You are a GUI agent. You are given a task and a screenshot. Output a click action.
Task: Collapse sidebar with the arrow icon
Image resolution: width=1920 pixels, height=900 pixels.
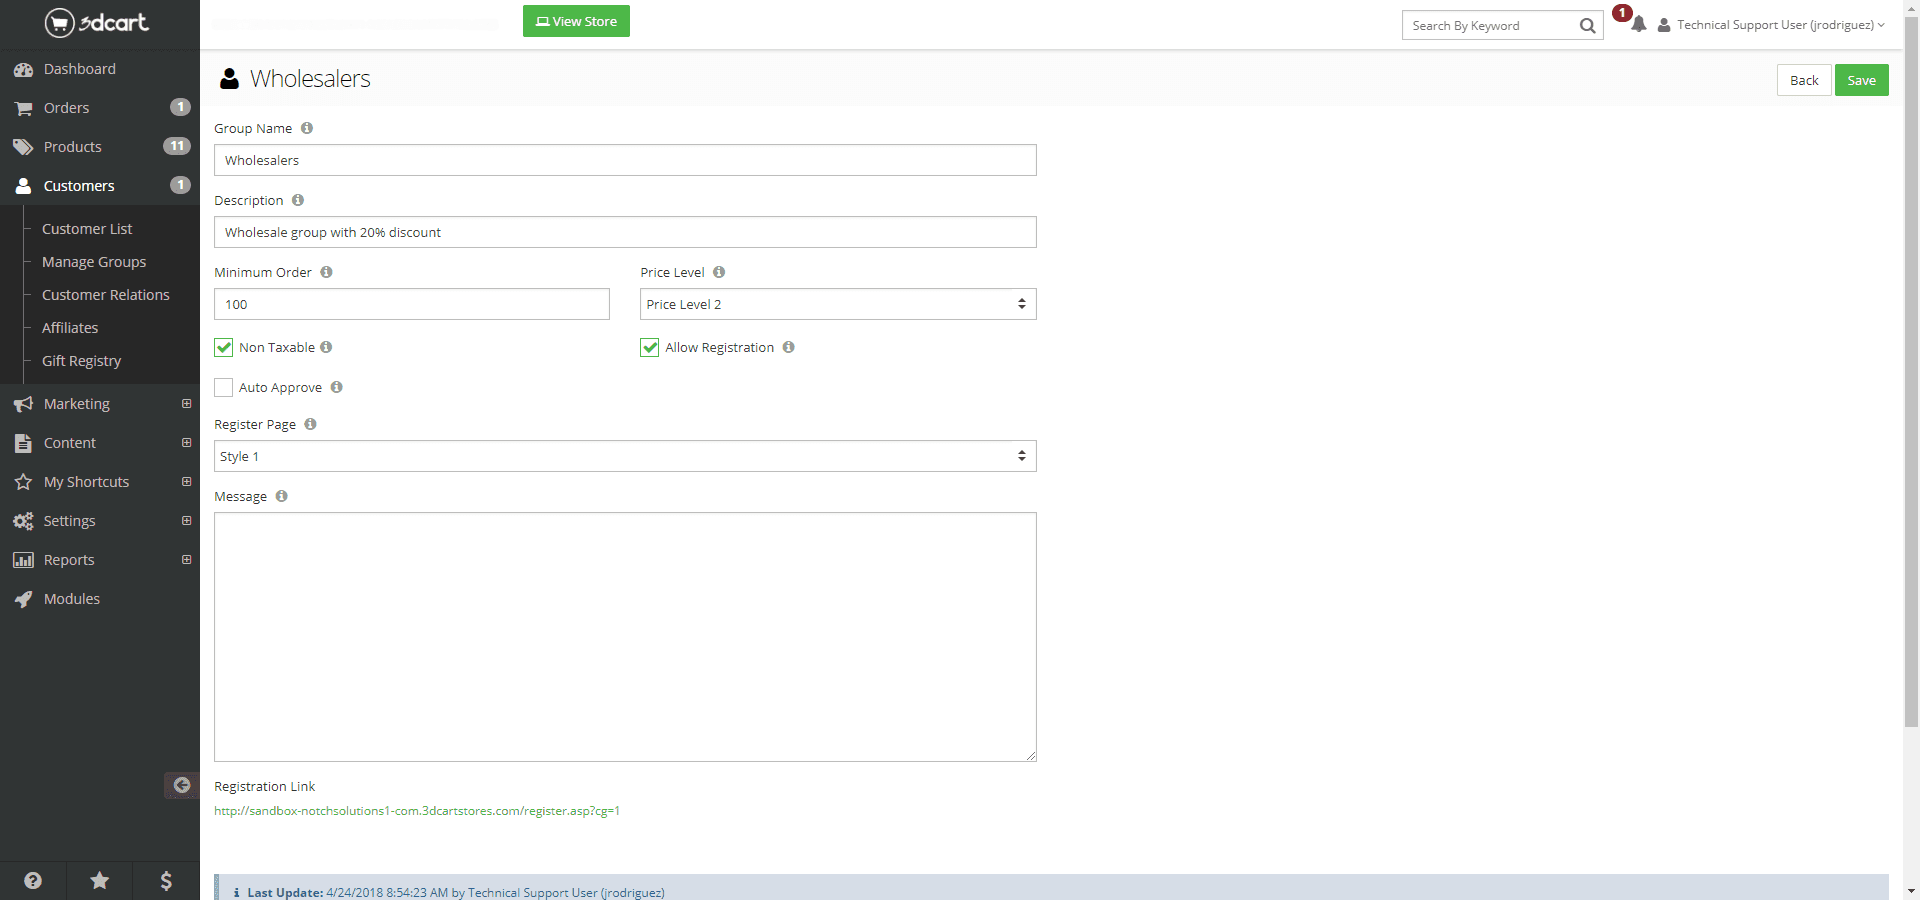tap(181, 785)
